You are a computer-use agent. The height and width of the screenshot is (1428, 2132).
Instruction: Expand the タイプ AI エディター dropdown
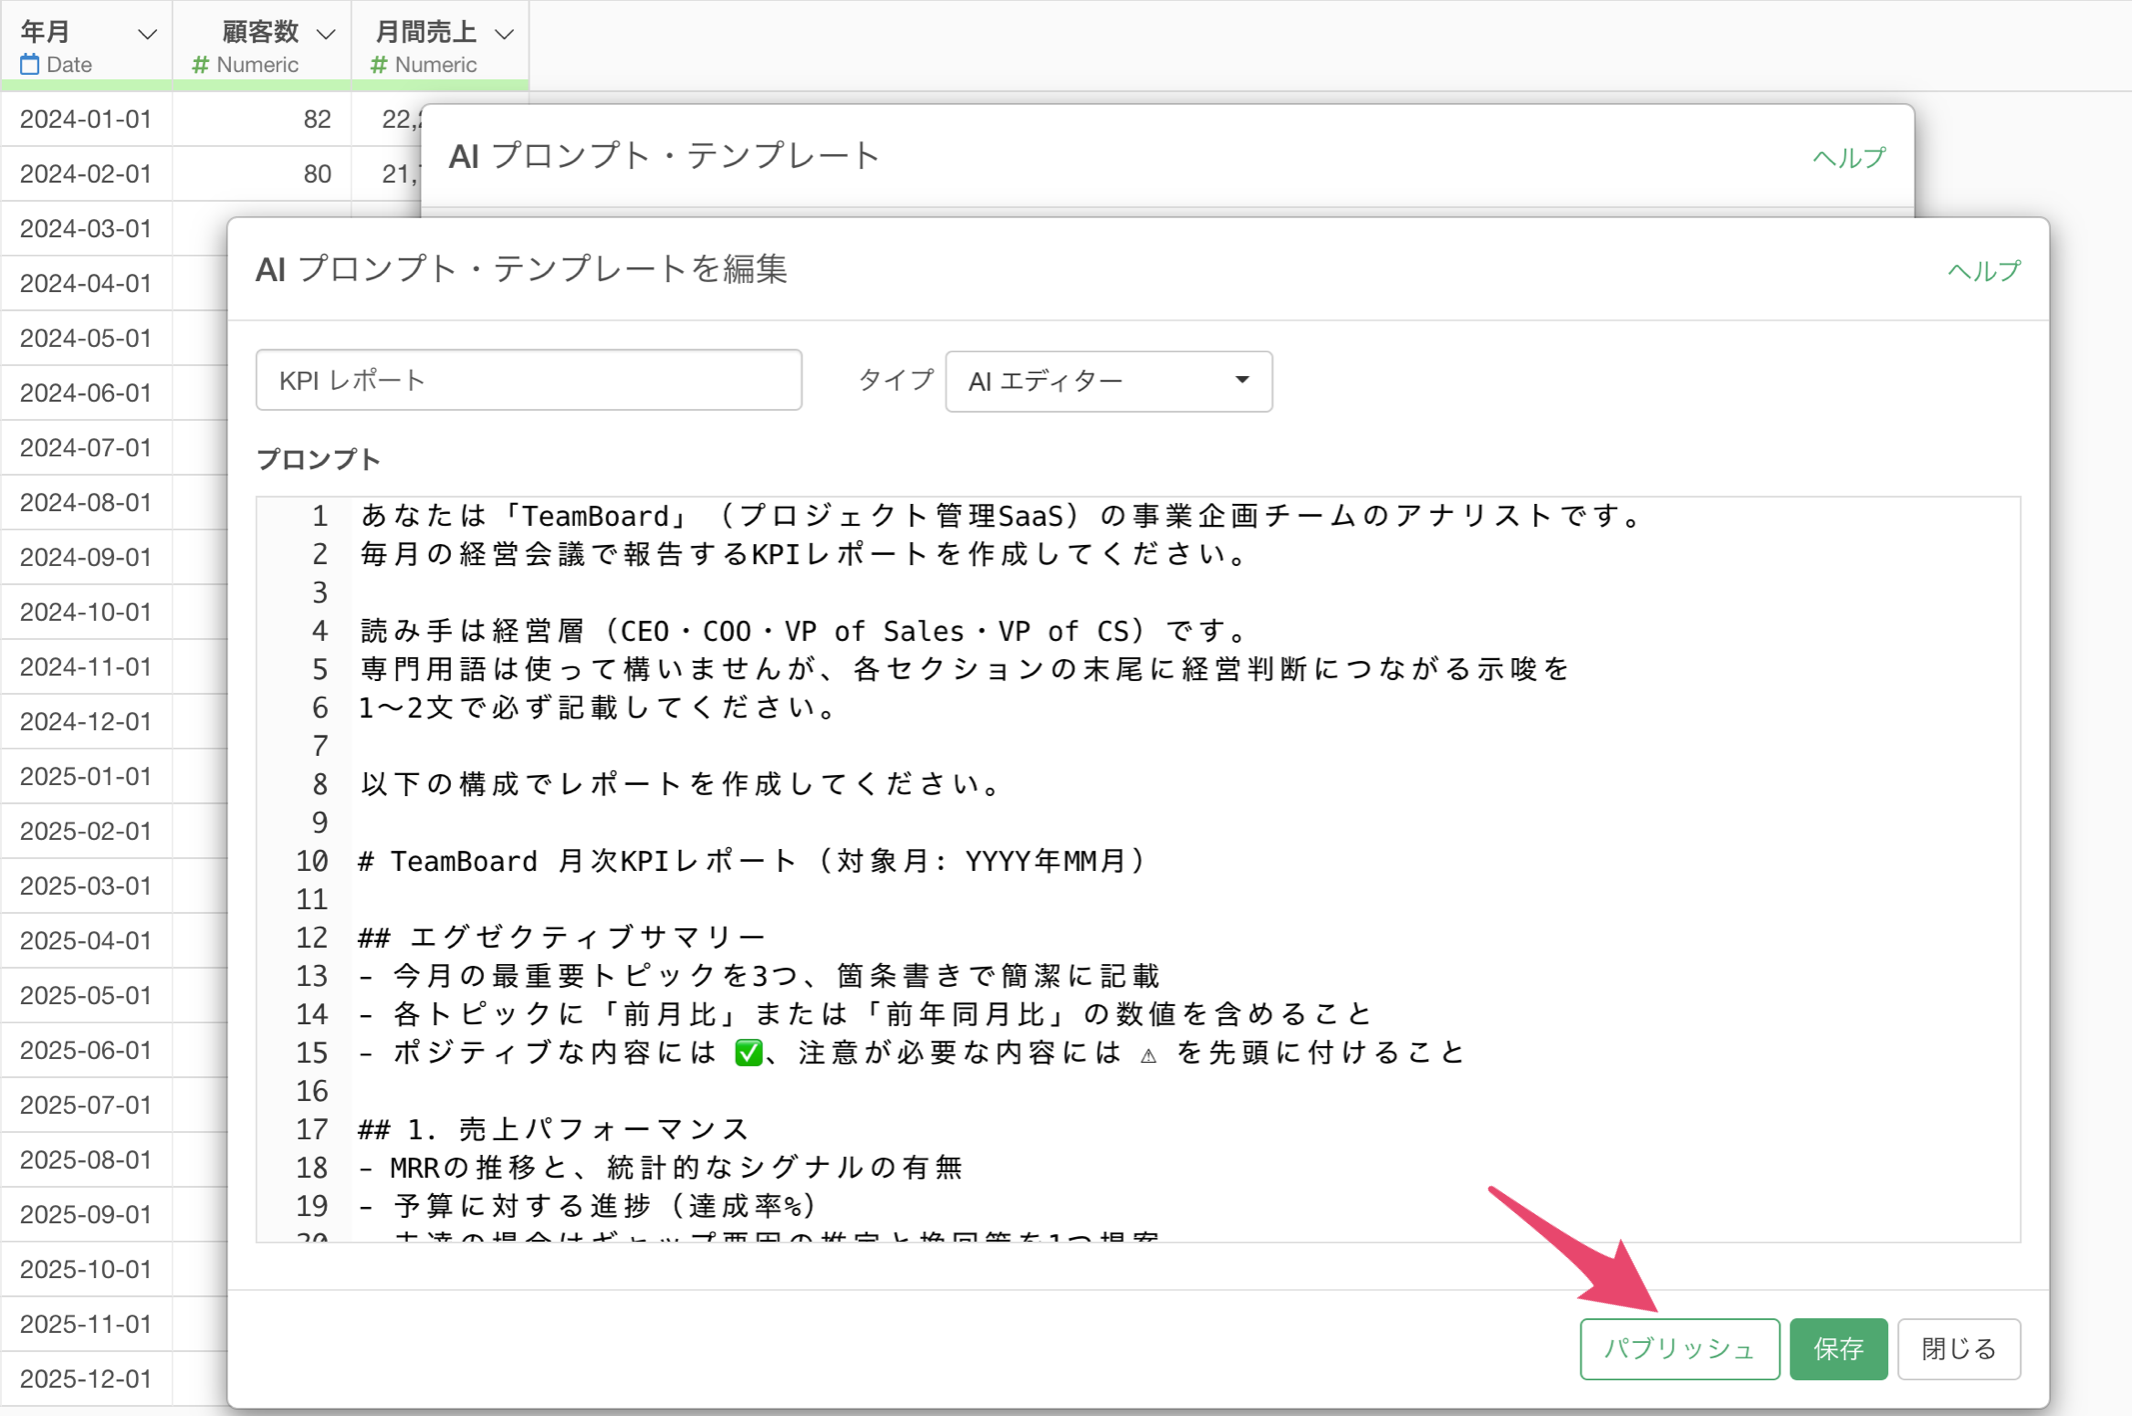[x=1108, y=381]
